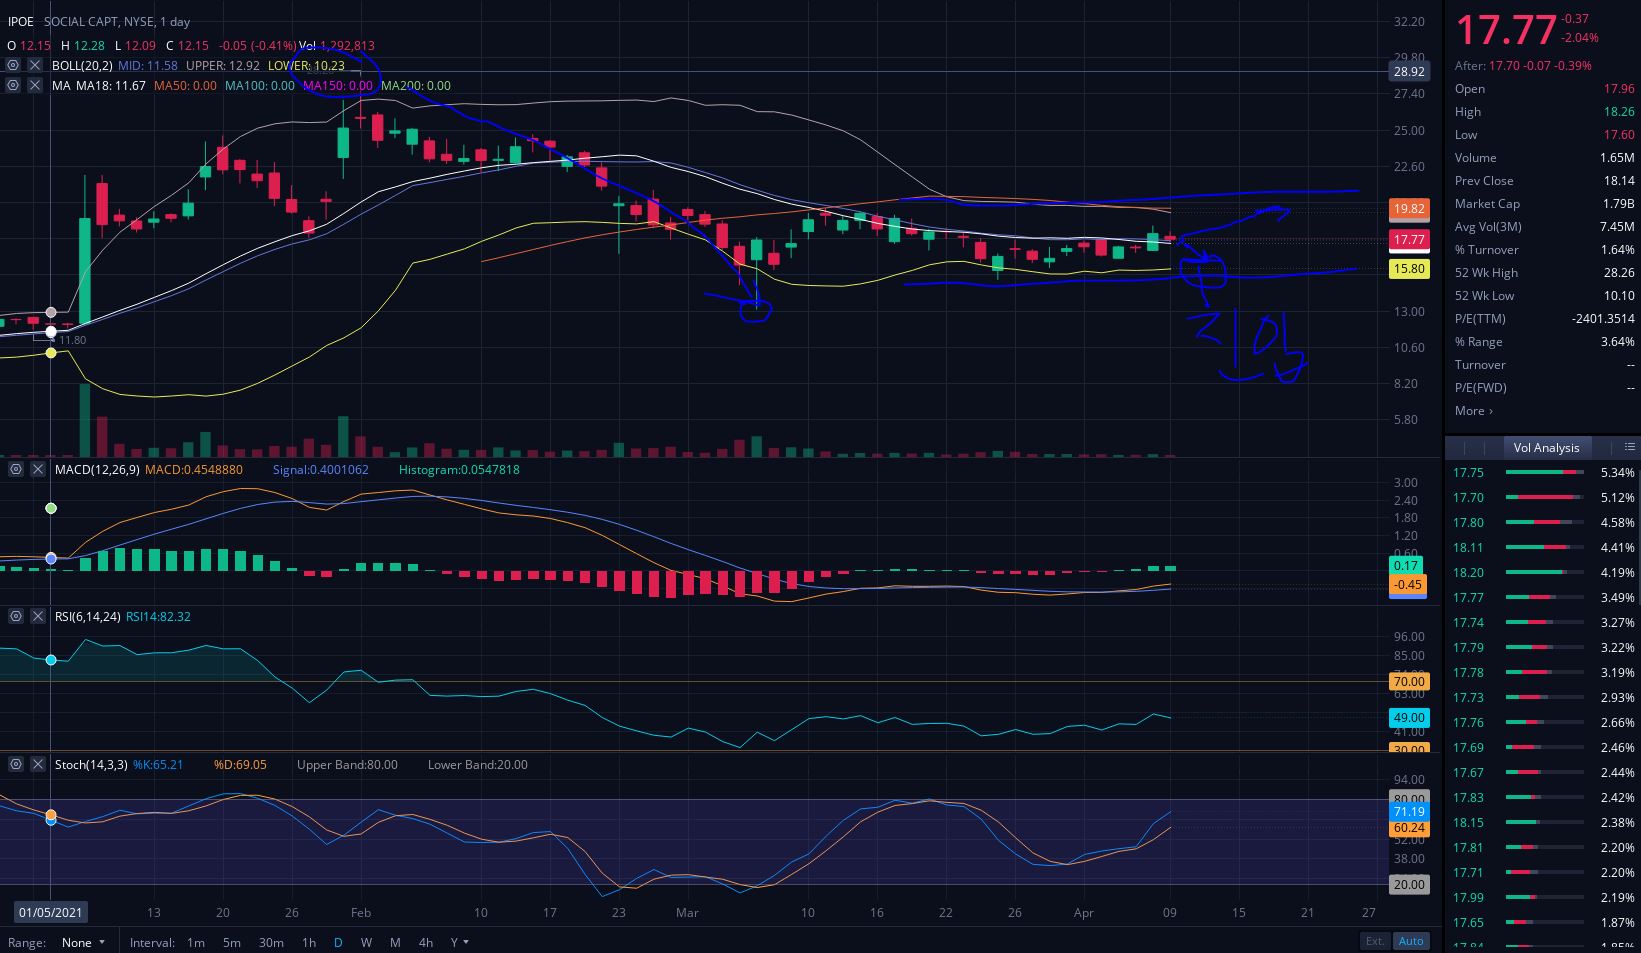Click the yellow 15.80 price tag

1408,269
